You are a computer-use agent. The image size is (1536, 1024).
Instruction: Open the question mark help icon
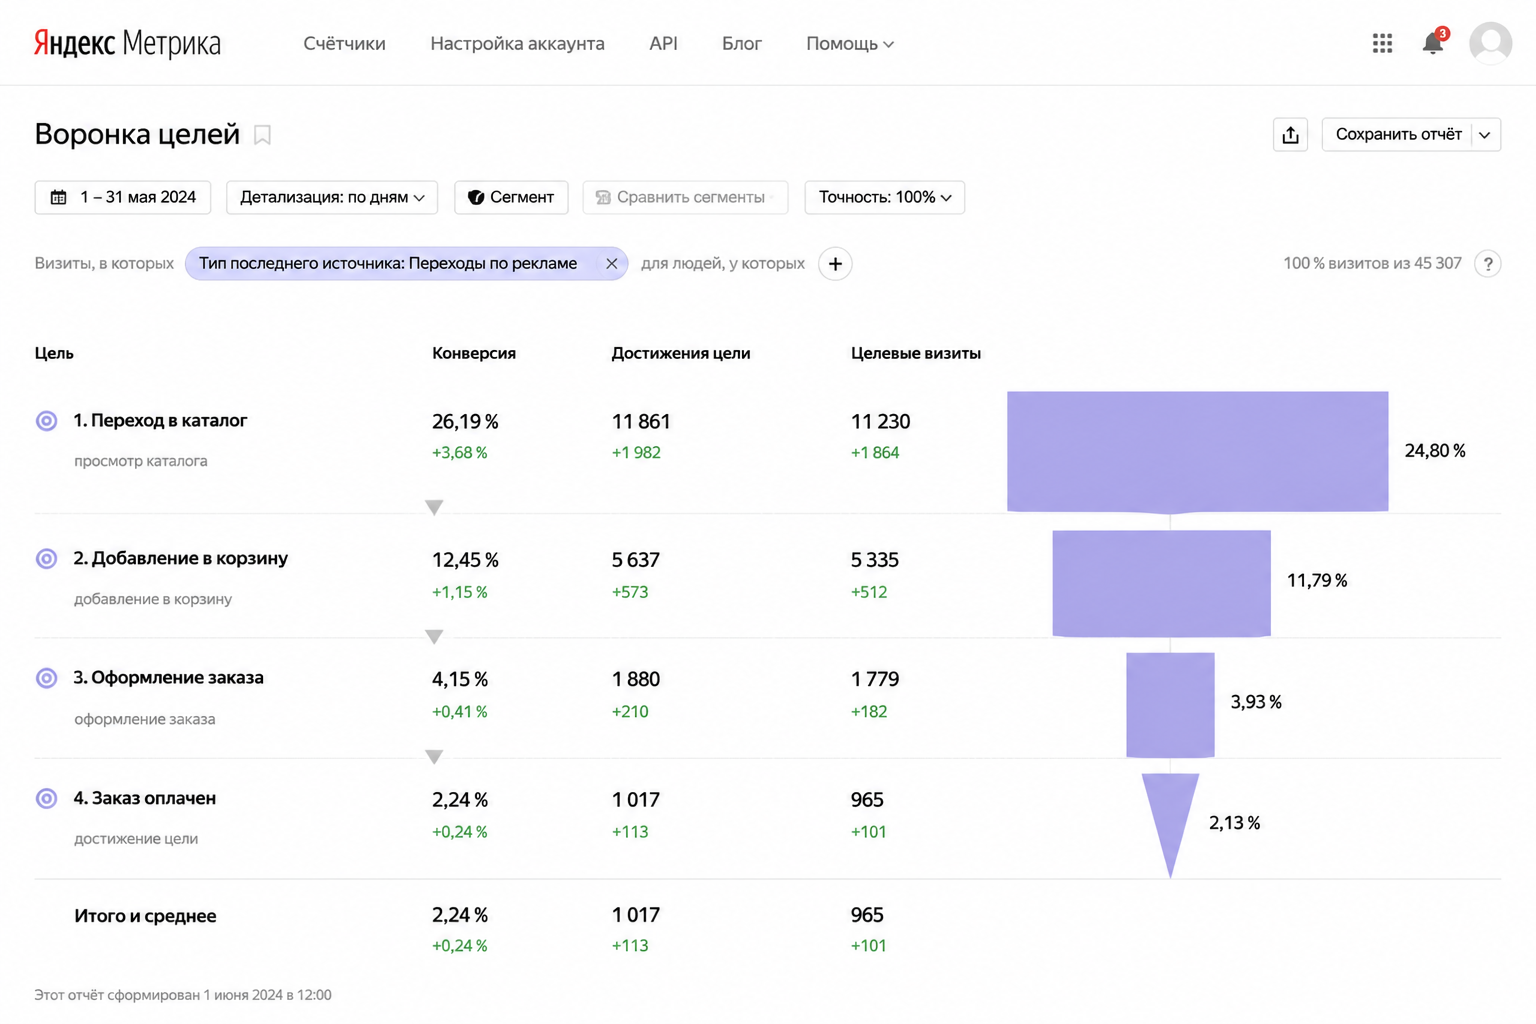pyautogui.click(x=1488, y=264)
